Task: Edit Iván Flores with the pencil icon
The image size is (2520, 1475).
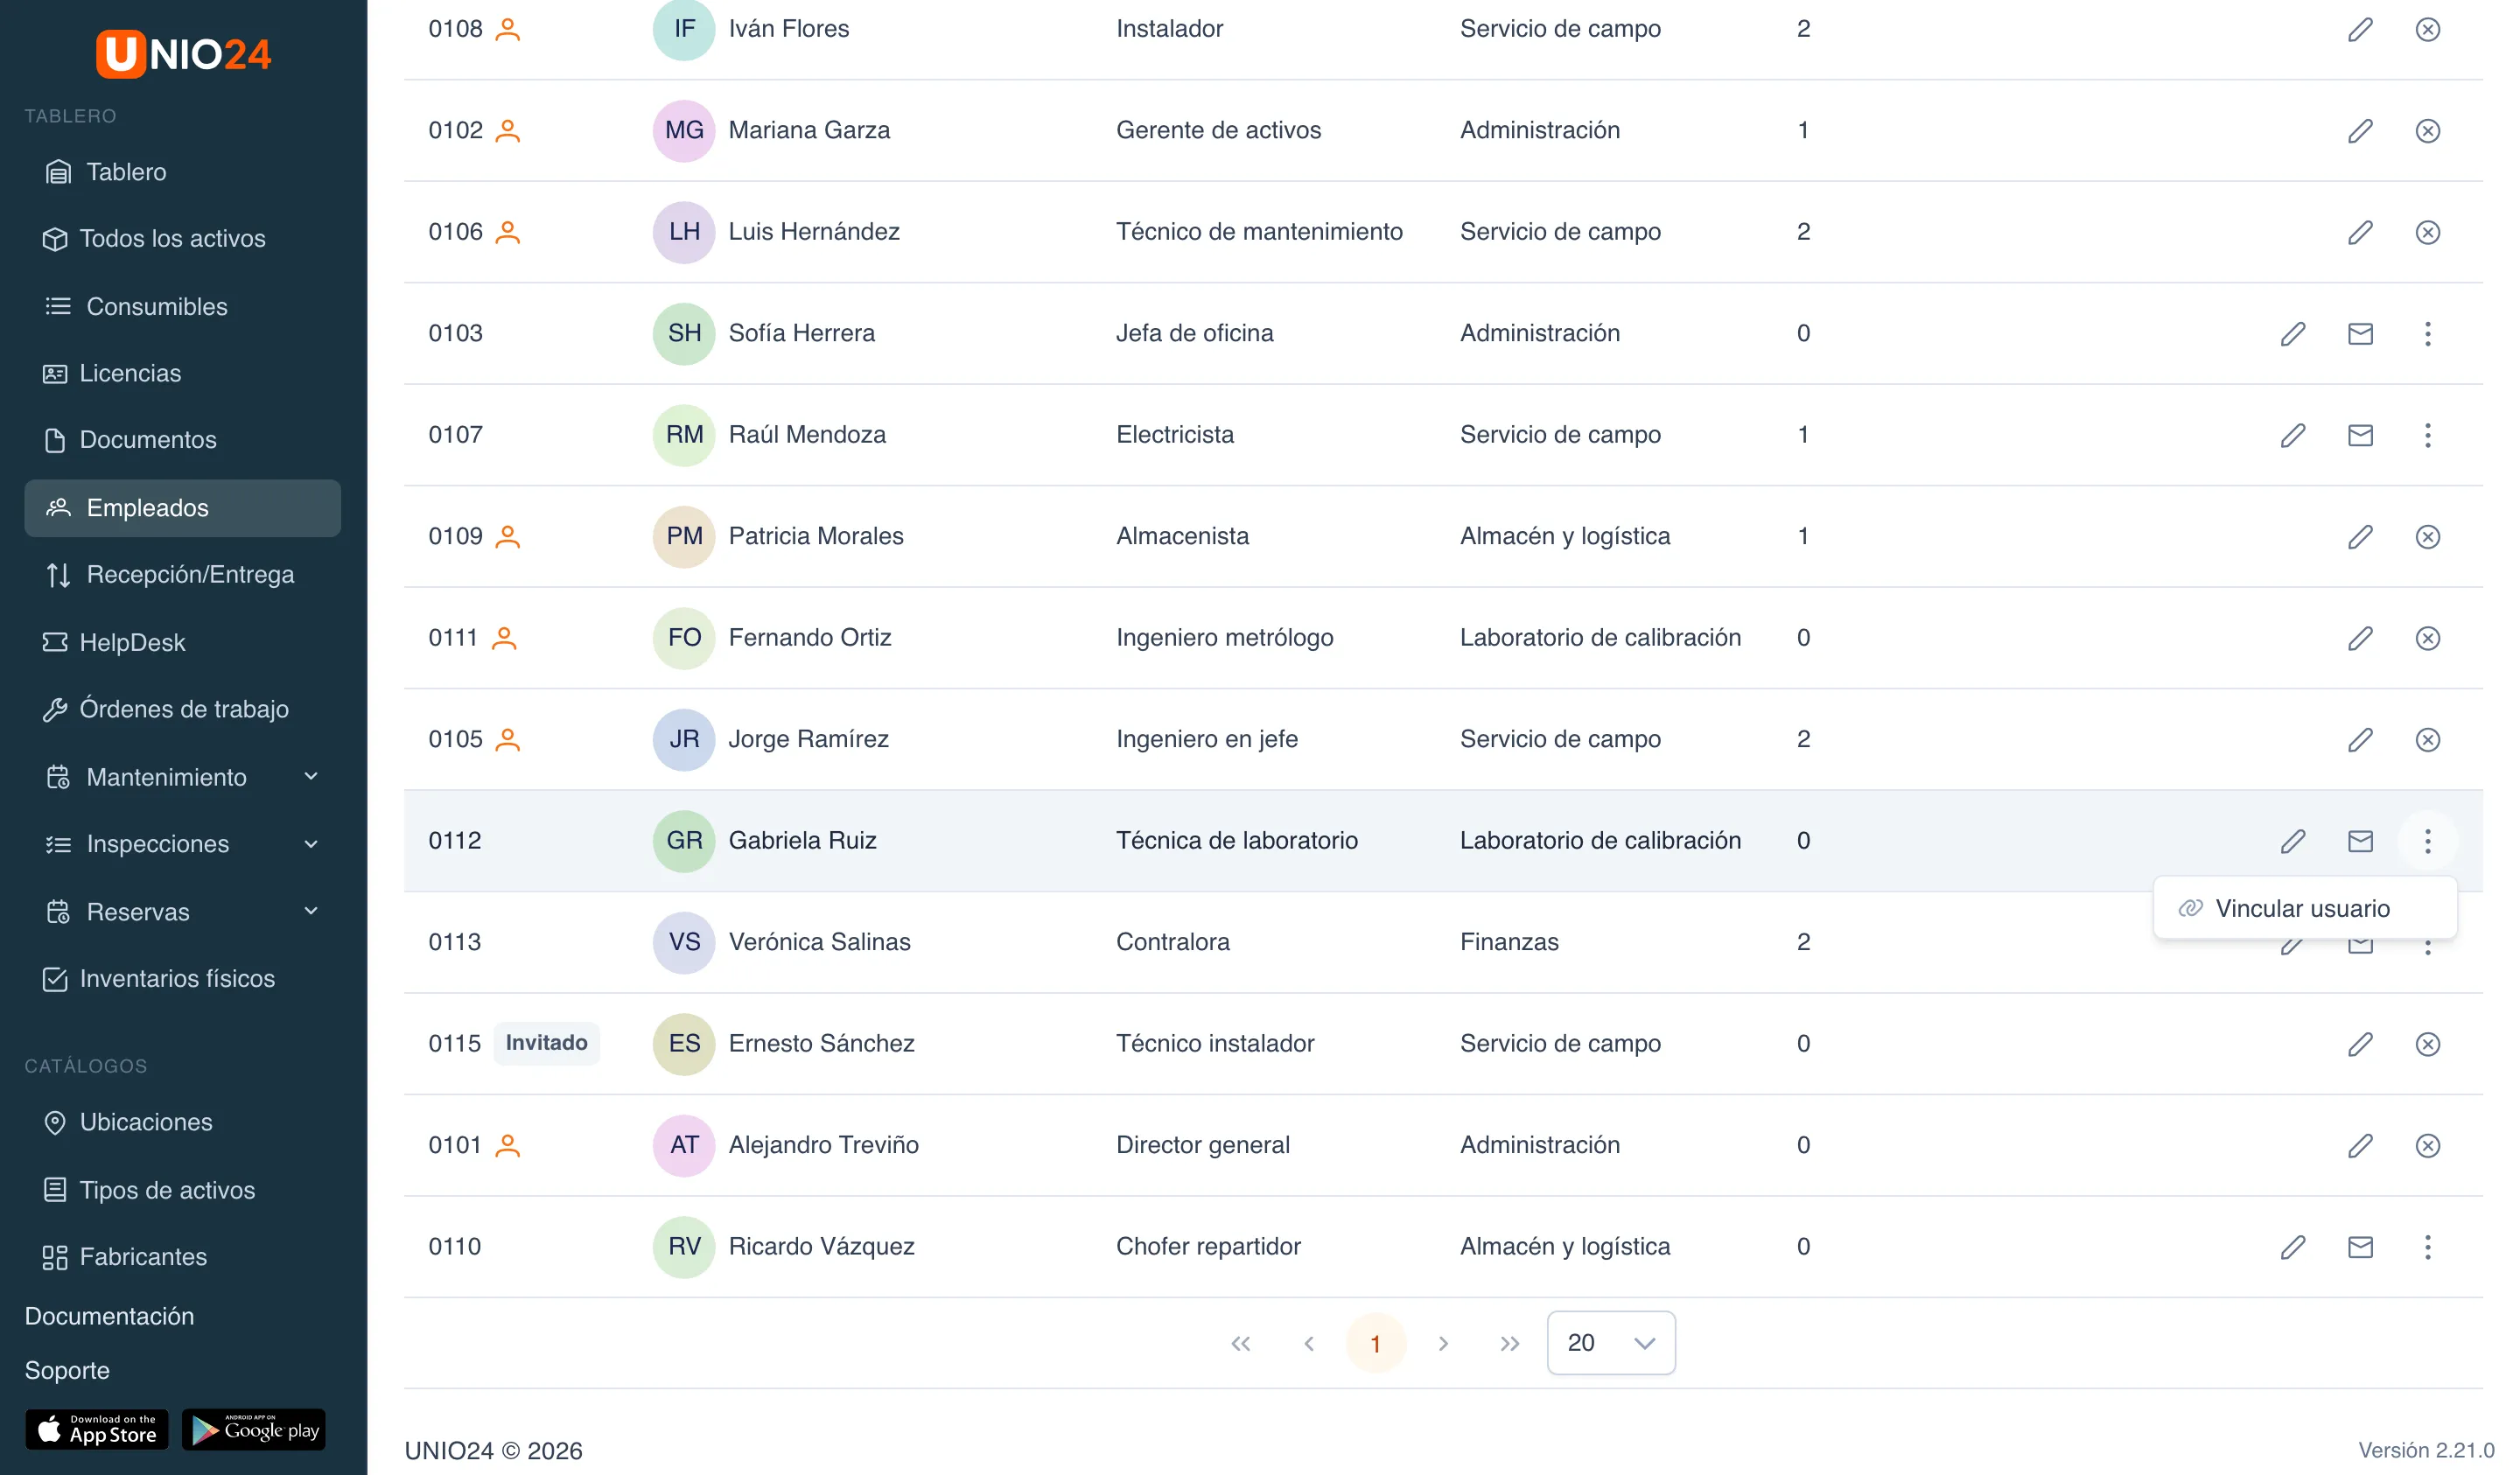Action: click(x=2359, y=29)
